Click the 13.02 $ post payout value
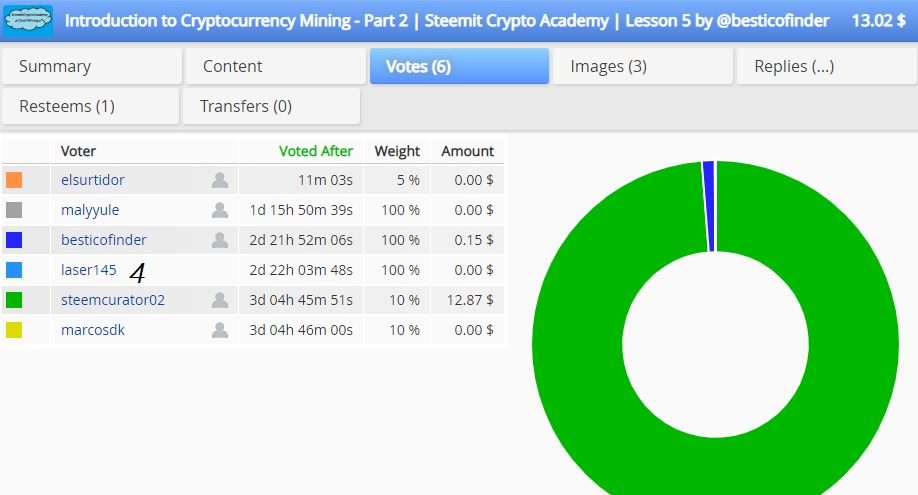The width and height of the screenshot is (918, 495). coord(879,21)
